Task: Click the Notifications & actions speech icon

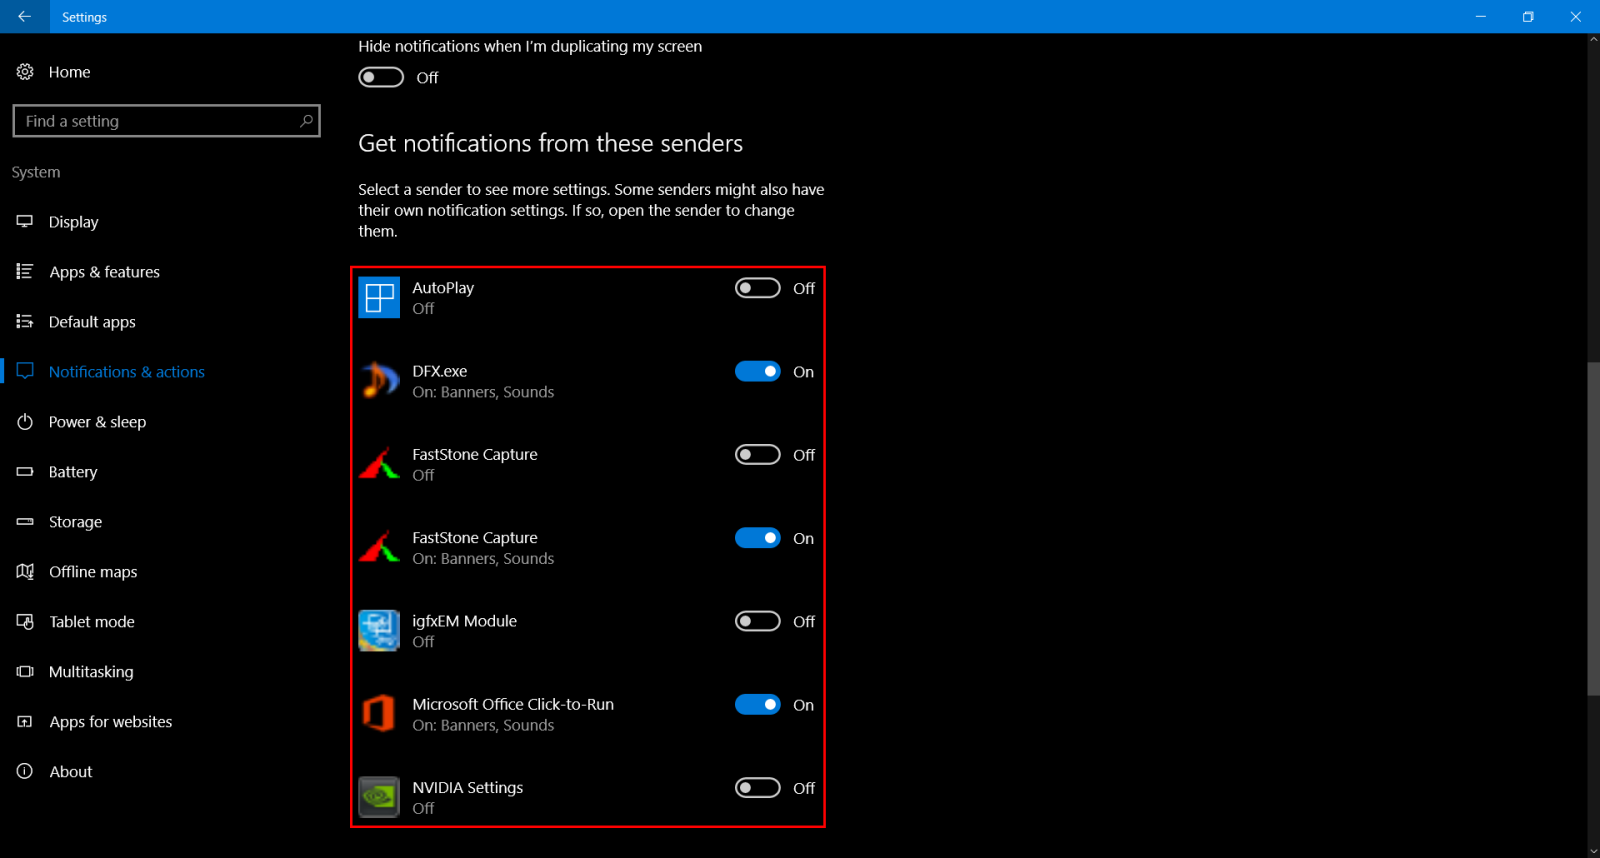Action: pyautogui.click(x=25, y=371)
